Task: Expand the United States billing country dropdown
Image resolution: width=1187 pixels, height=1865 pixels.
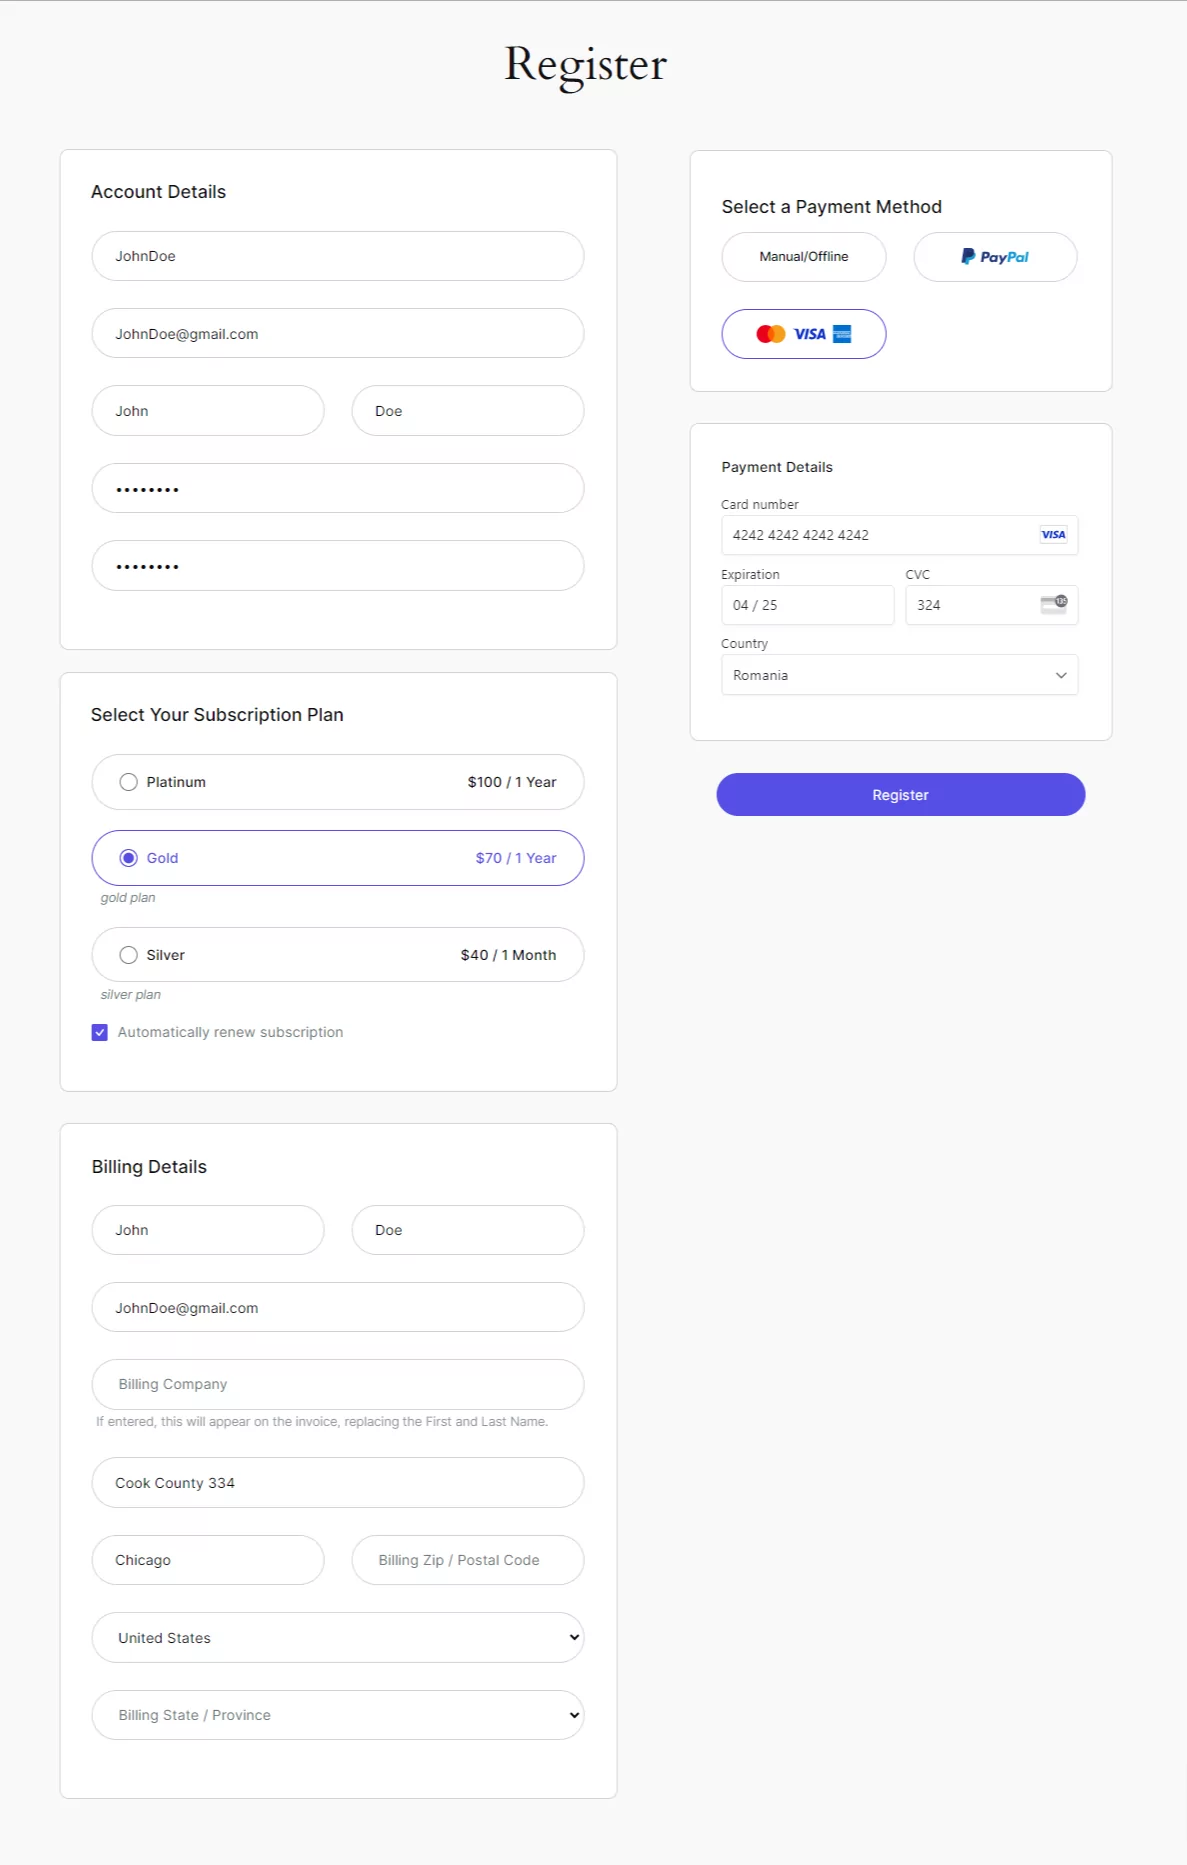Action: pos(338,1637)
